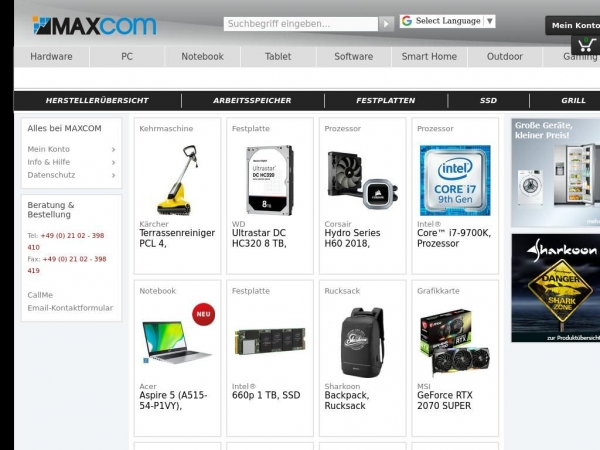This screenshot has width=600, height=450.
Task: Open the Select Language dropdown
Action: (x=447, y=21)
